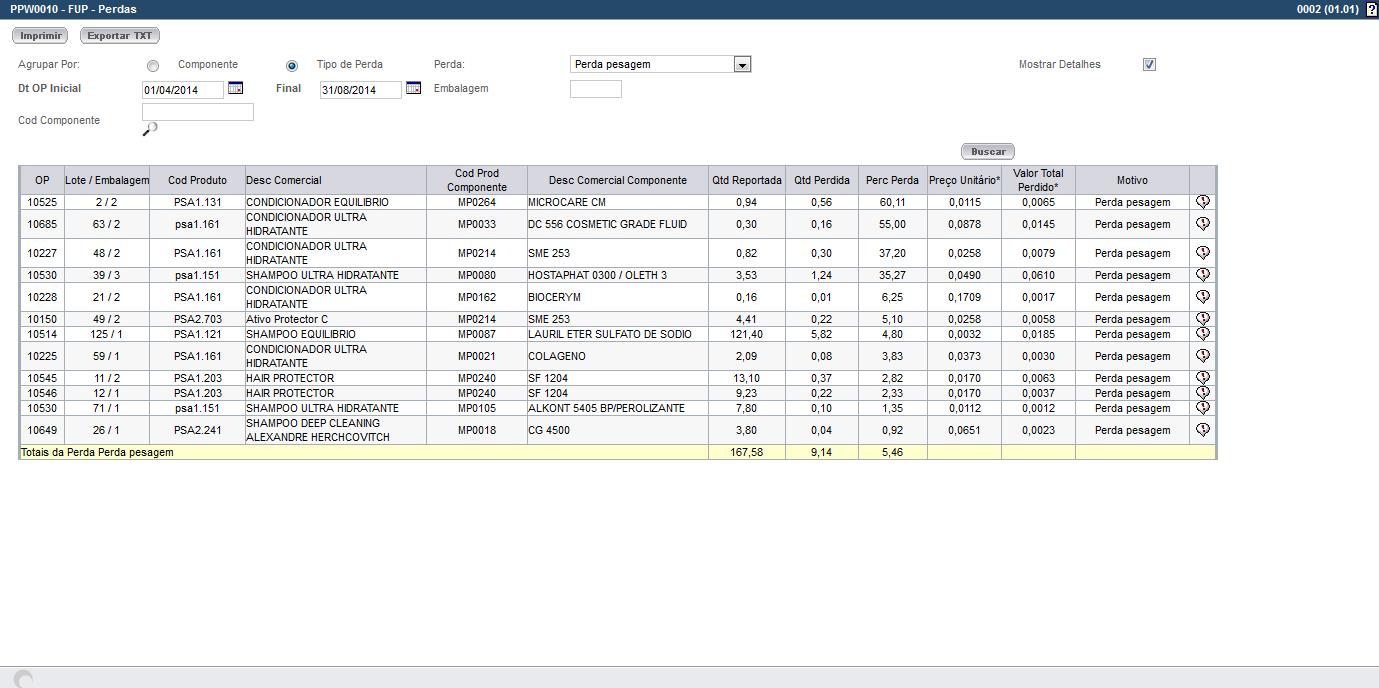Open detail icon for OP 10525 row
Viewport: 1379px width, 688px height.
coord(1202,201)
